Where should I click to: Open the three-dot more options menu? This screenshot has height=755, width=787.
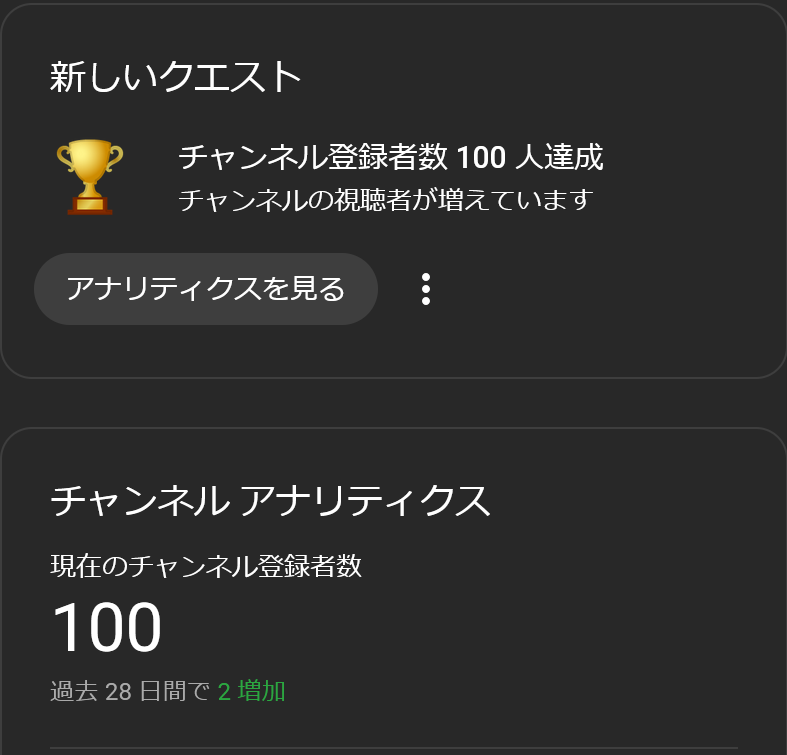tap(426, 289)
